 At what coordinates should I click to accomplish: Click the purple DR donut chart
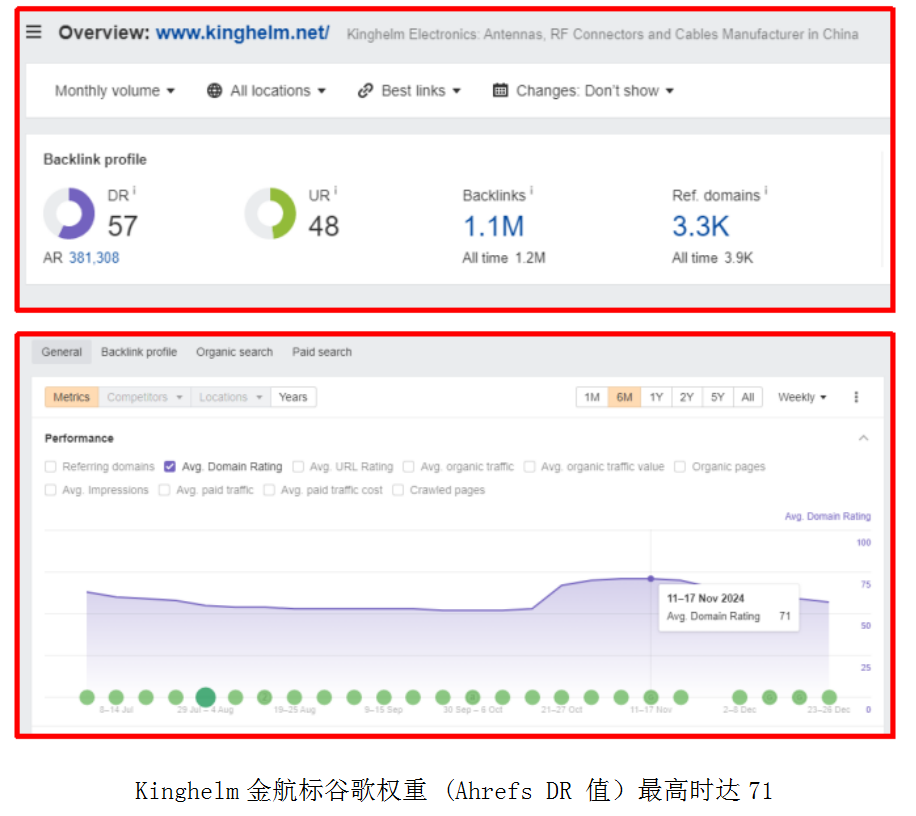click(69, 213)
